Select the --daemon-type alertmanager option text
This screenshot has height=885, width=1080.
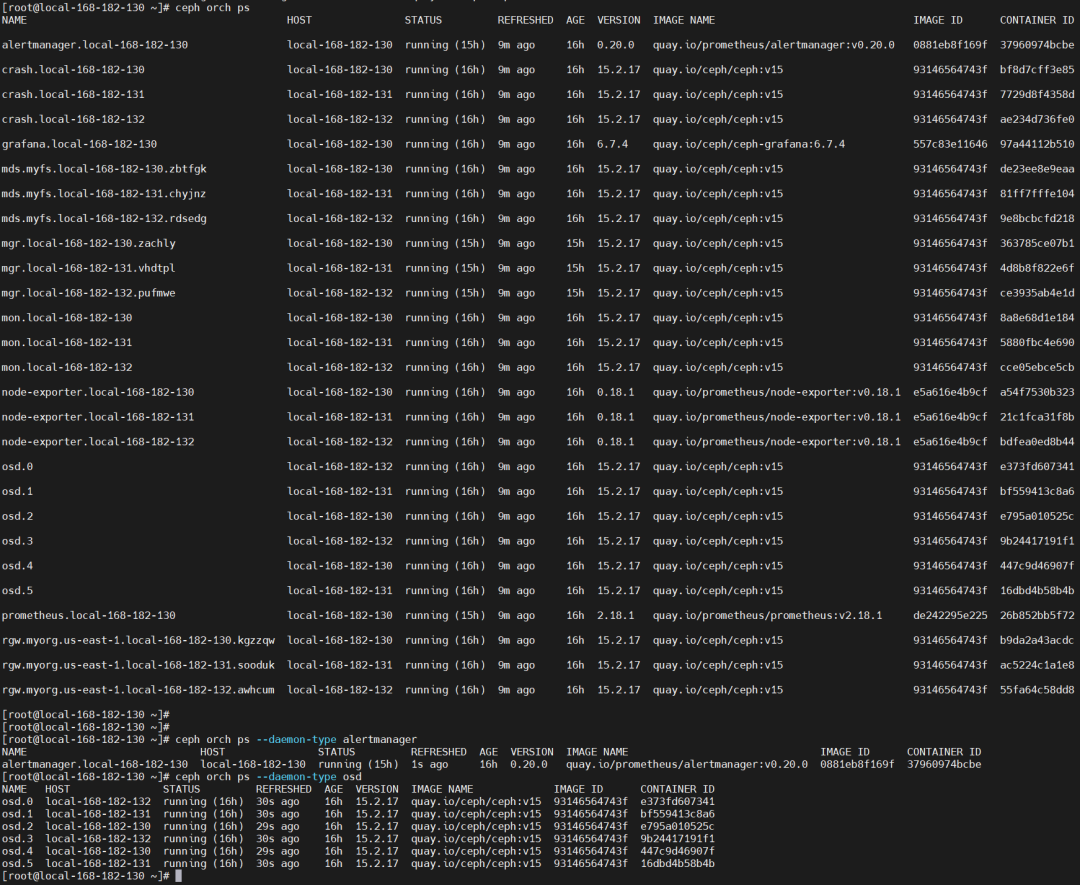(x=336, y=739)
